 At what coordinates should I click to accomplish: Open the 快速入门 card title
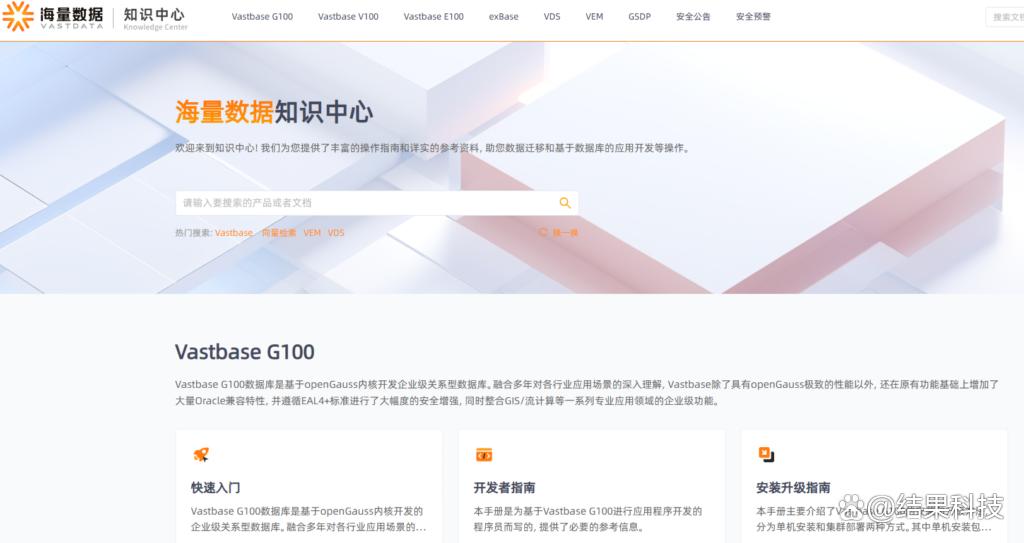(216, 487)
